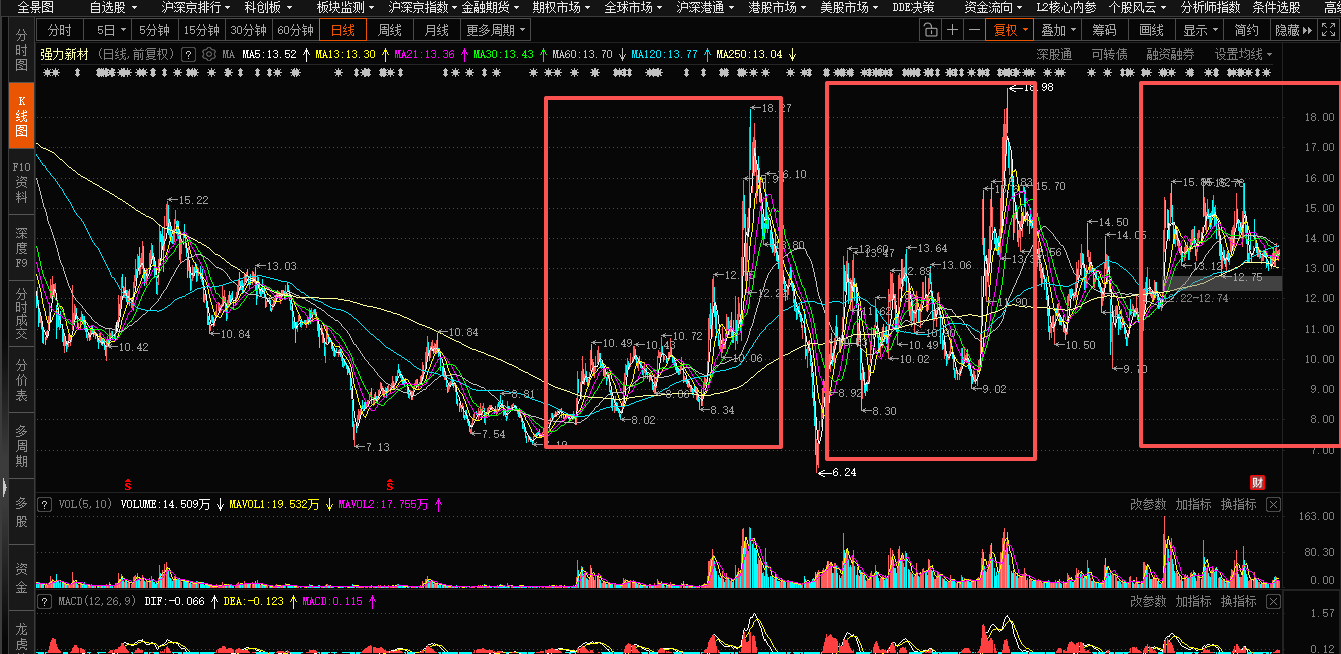Switch to the 15分钟 period
This screenshot has width=1341, height=654.
[x=203, y=30]
